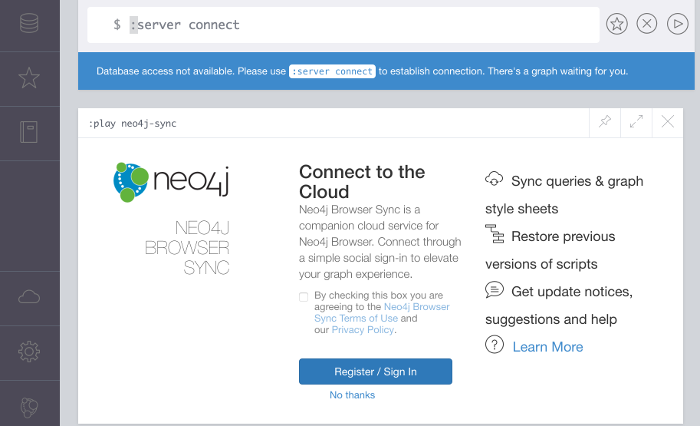Open the cloud sync sidebar icon
This screenshot has width=700, height=426.
(29, 297)
